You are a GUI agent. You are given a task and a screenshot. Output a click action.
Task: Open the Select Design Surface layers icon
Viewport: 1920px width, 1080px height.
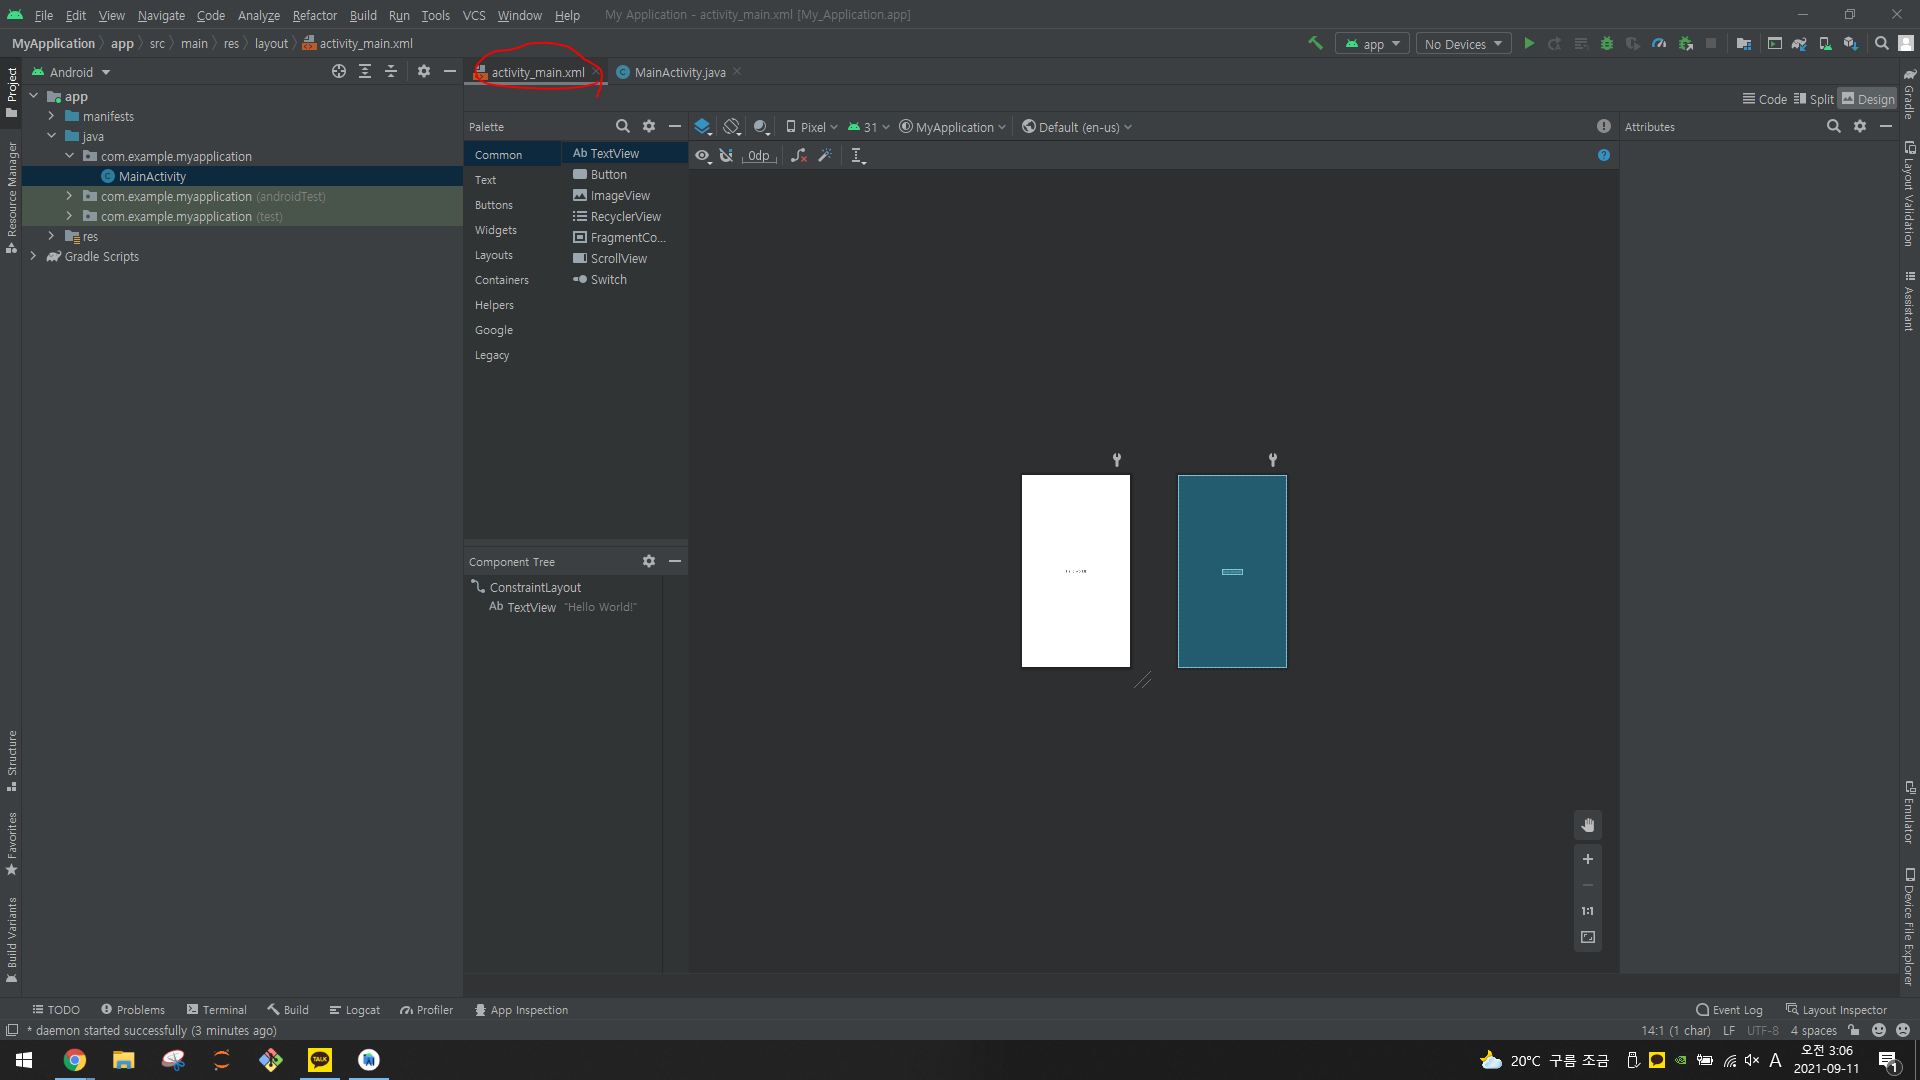(x=703, y=127)
